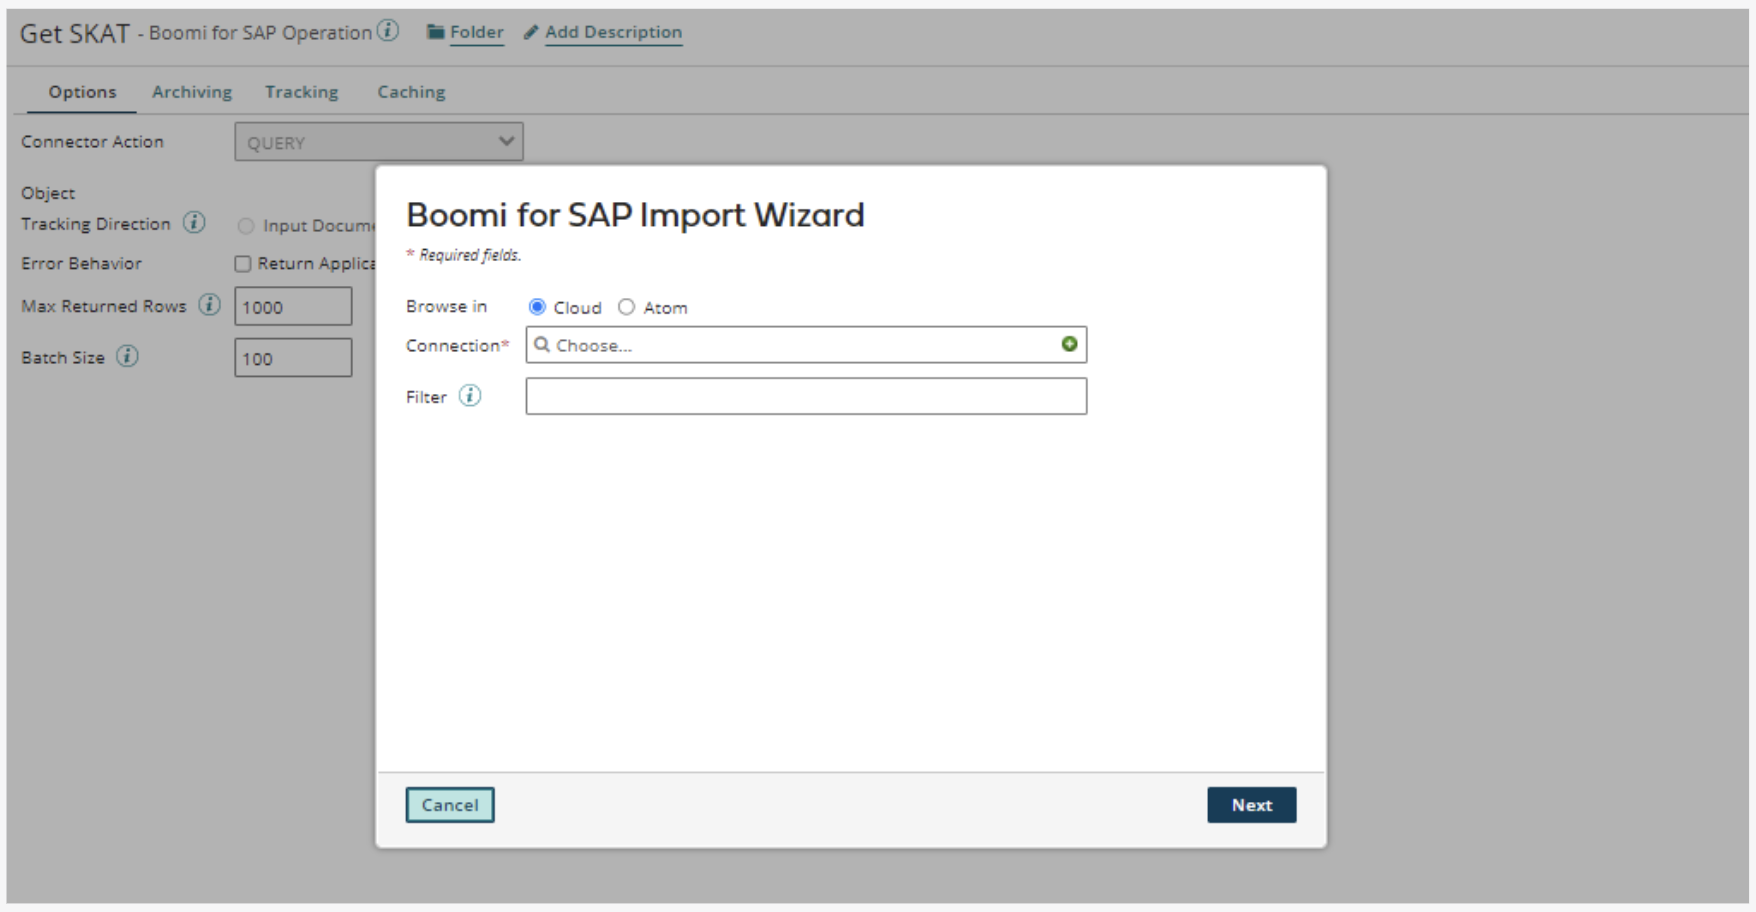Screen dimensions: 1756x912
Task: Click the folder icon in the header
Action: click(435, 32)
